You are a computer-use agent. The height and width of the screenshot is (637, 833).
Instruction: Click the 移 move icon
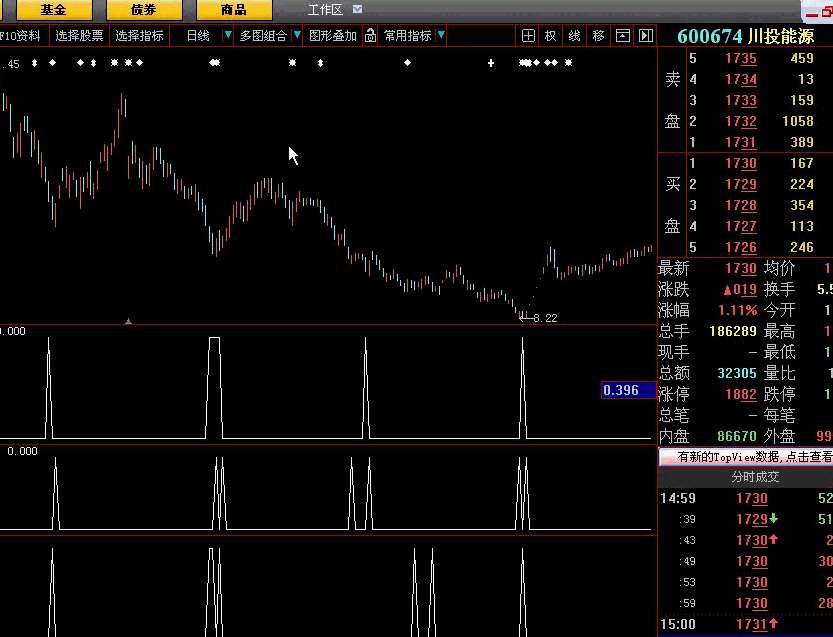598,36
